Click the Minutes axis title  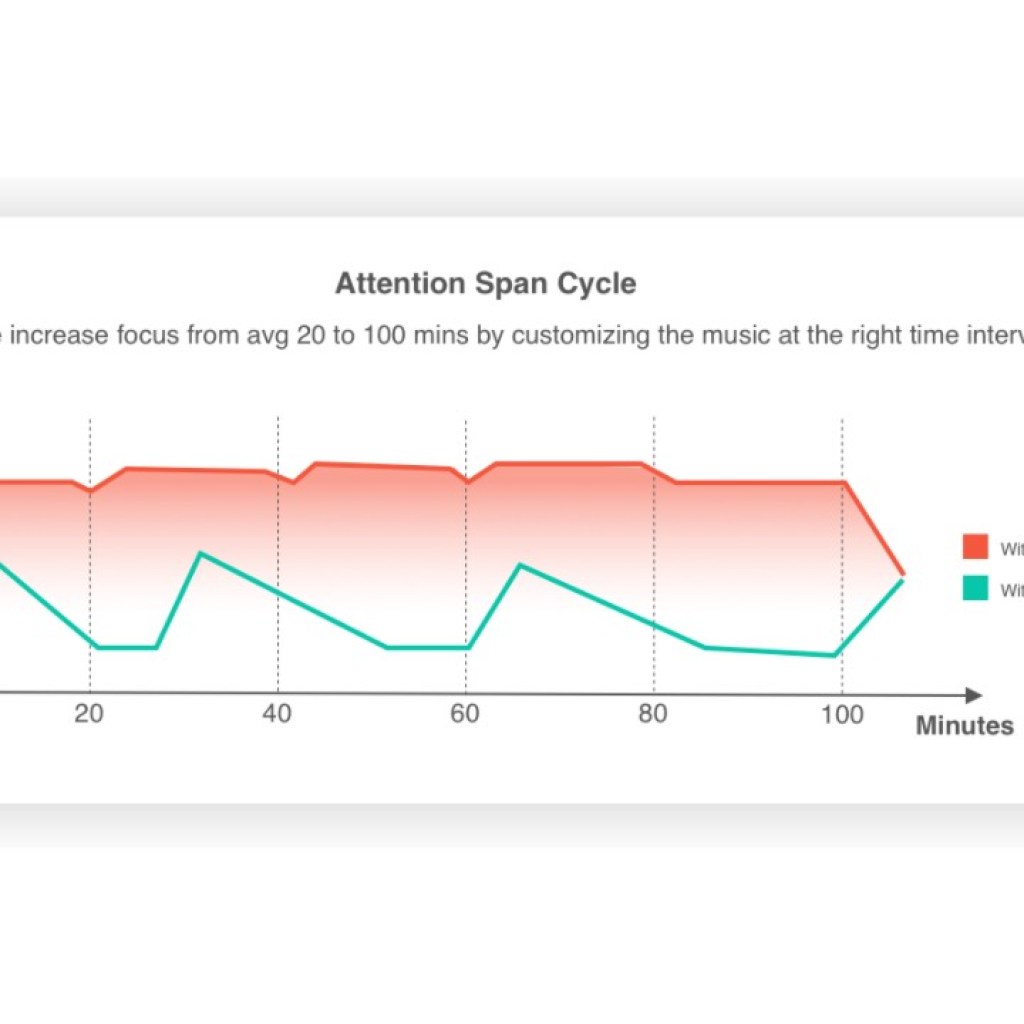pyautogui.click(x=964, y=726)
